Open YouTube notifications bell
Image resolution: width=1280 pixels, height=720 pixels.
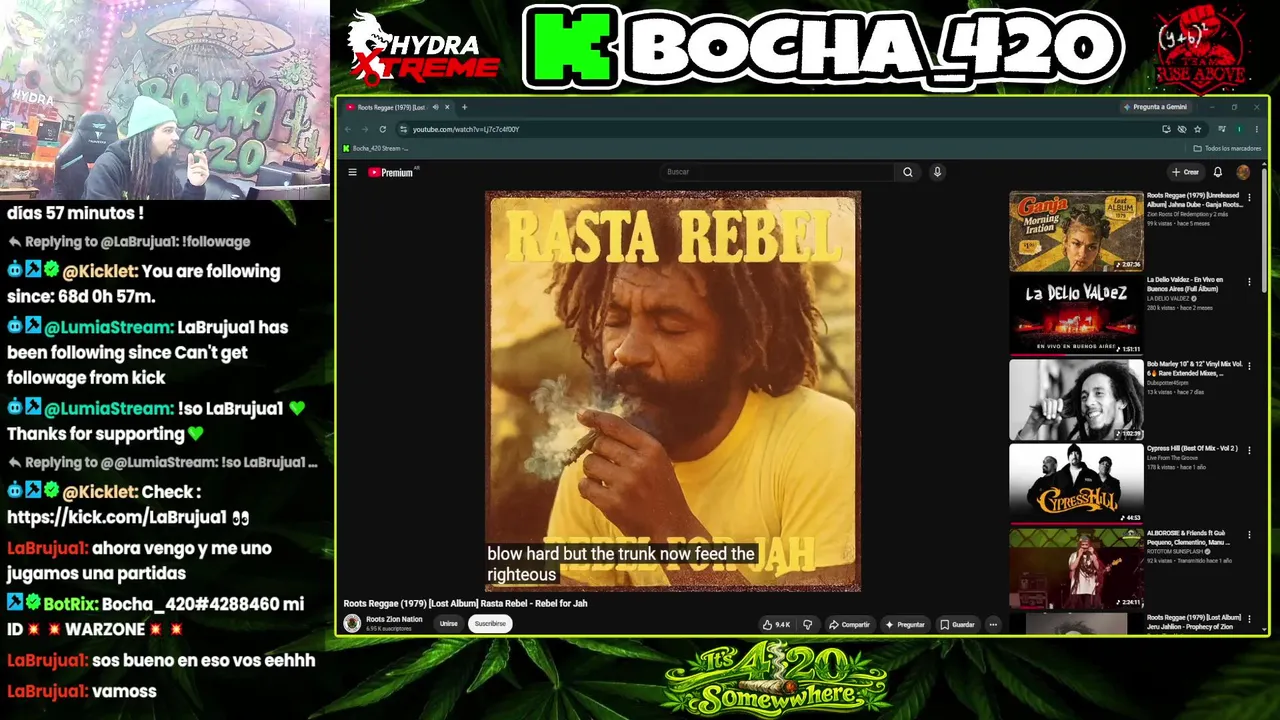click(1218, 172)
